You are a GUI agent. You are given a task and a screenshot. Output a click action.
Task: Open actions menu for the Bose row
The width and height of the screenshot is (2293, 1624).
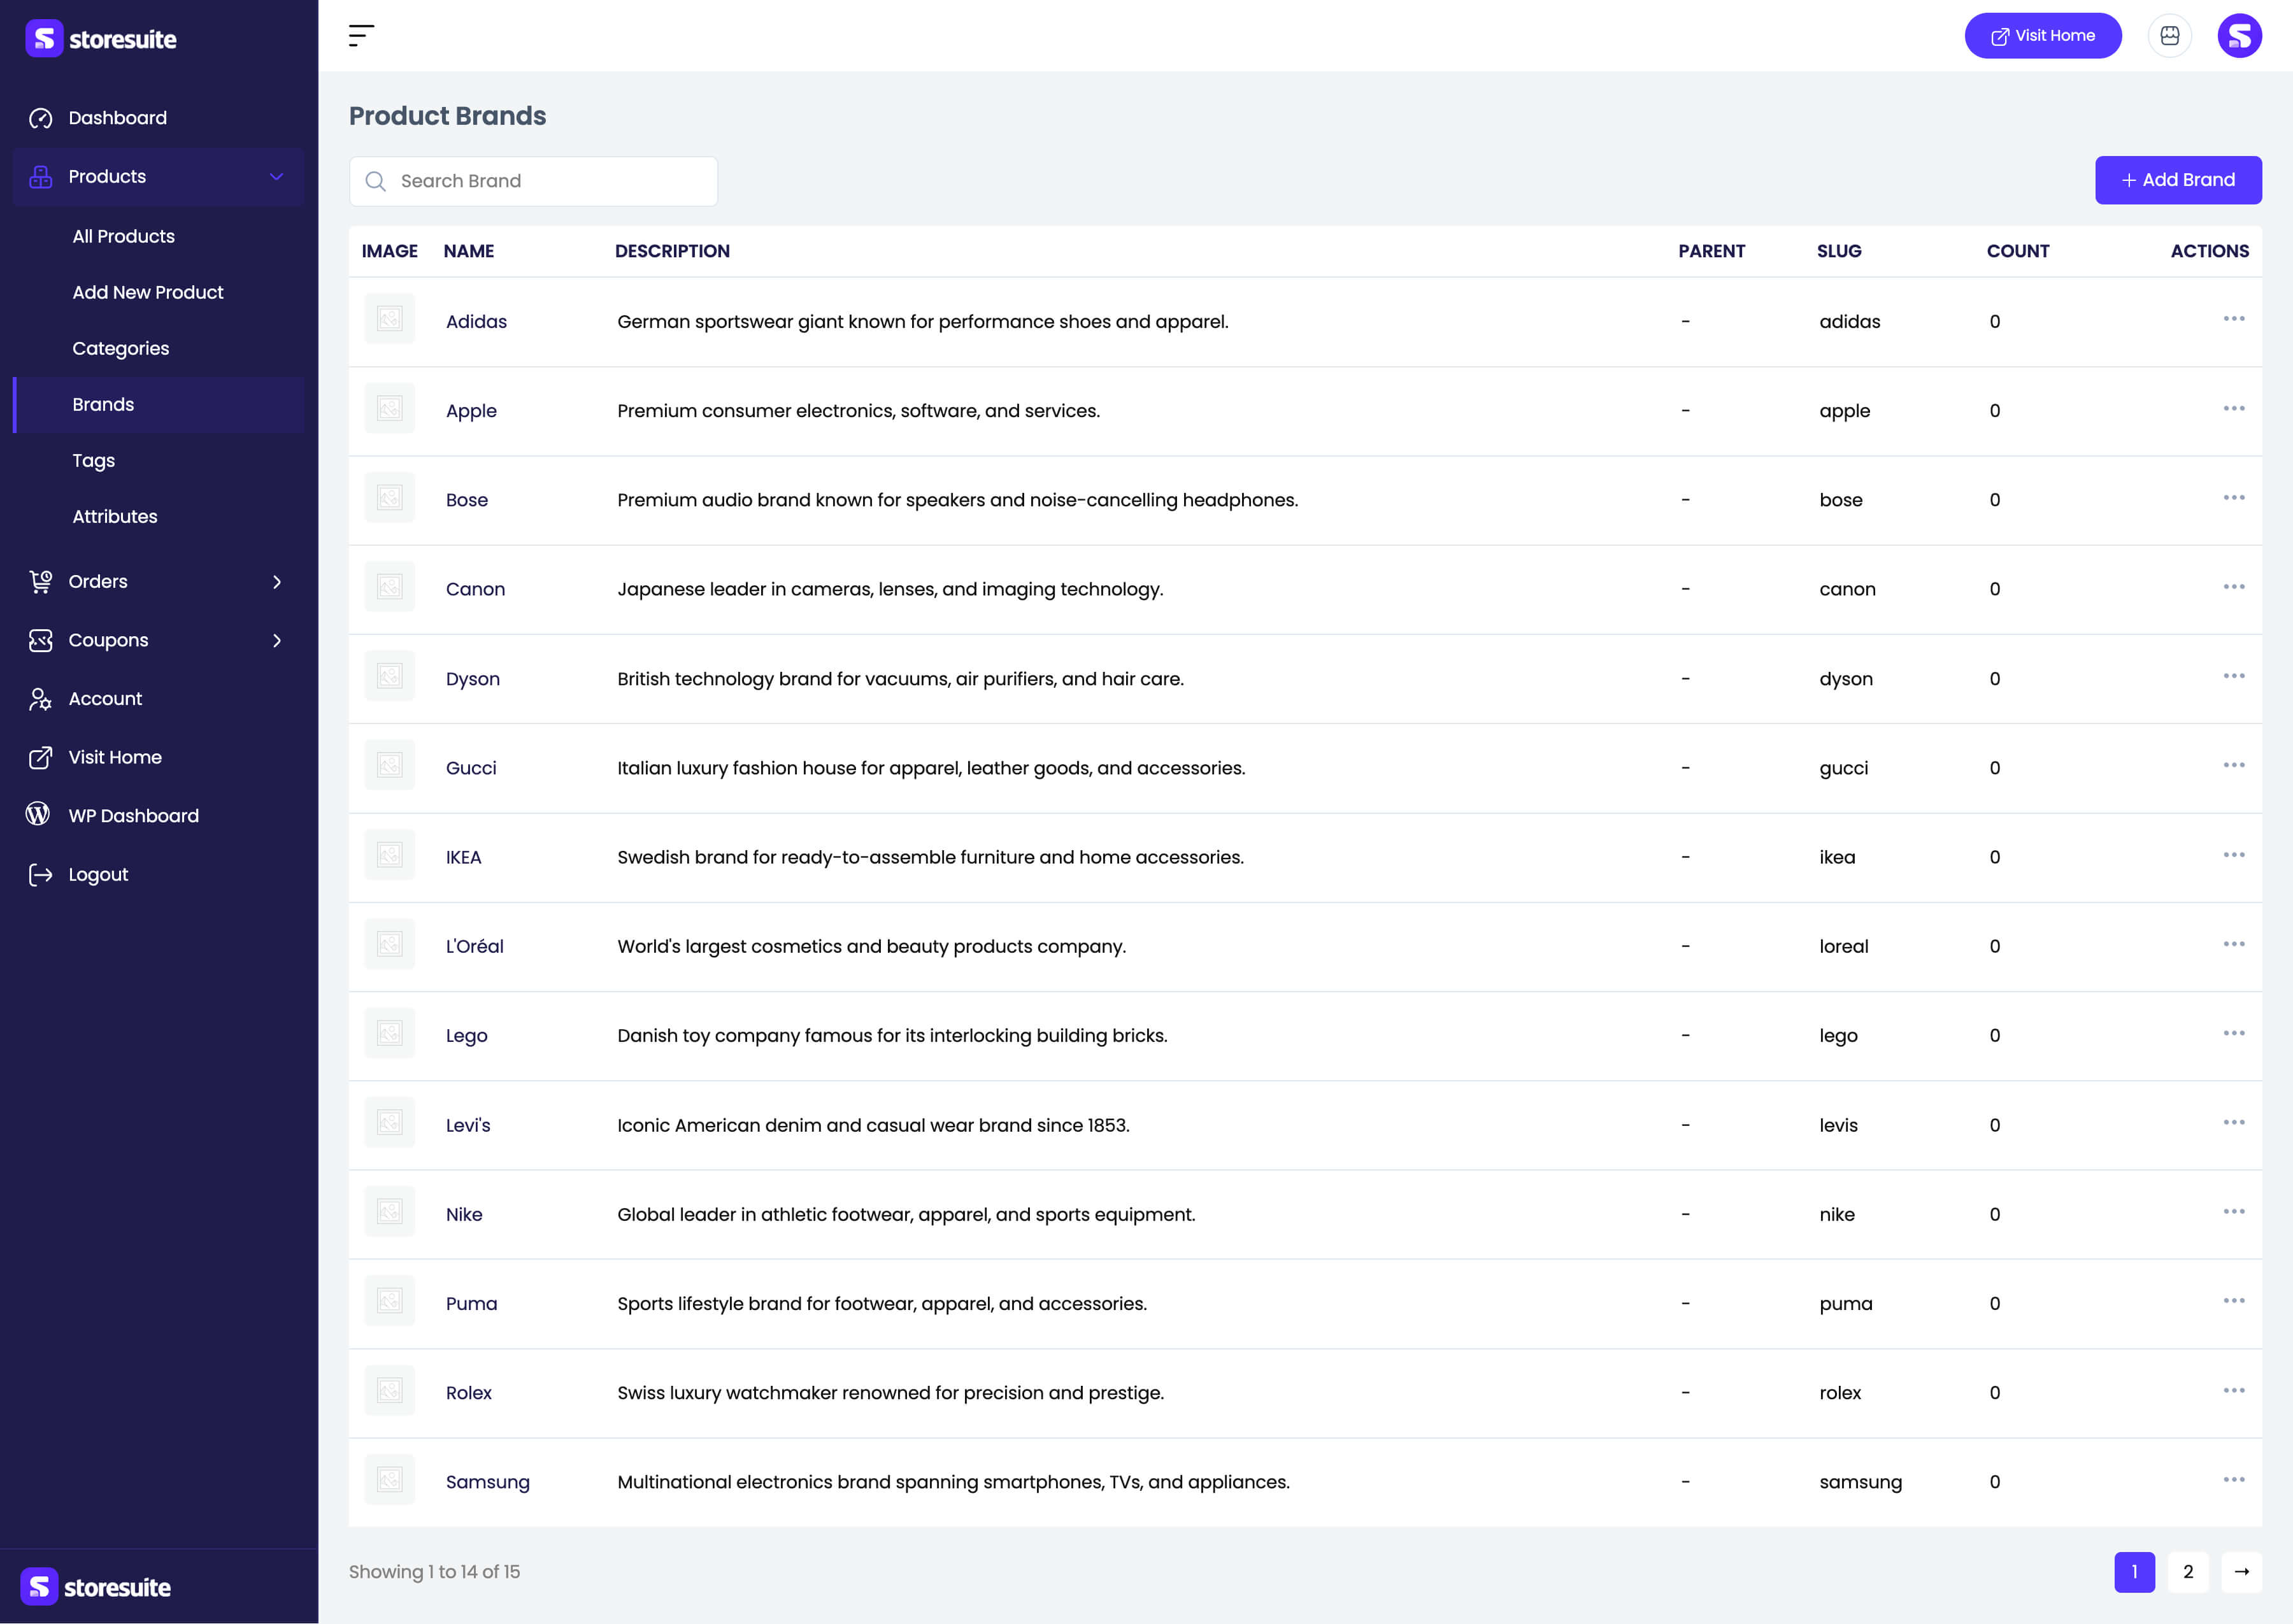[2233, 497]
